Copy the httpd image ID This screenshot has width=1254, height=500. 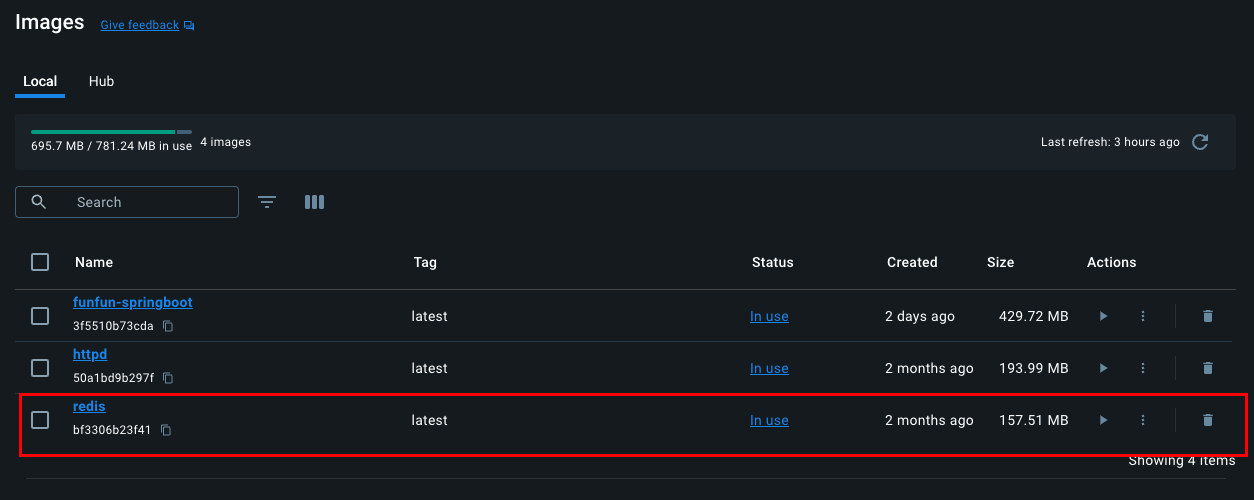(168, 378)
